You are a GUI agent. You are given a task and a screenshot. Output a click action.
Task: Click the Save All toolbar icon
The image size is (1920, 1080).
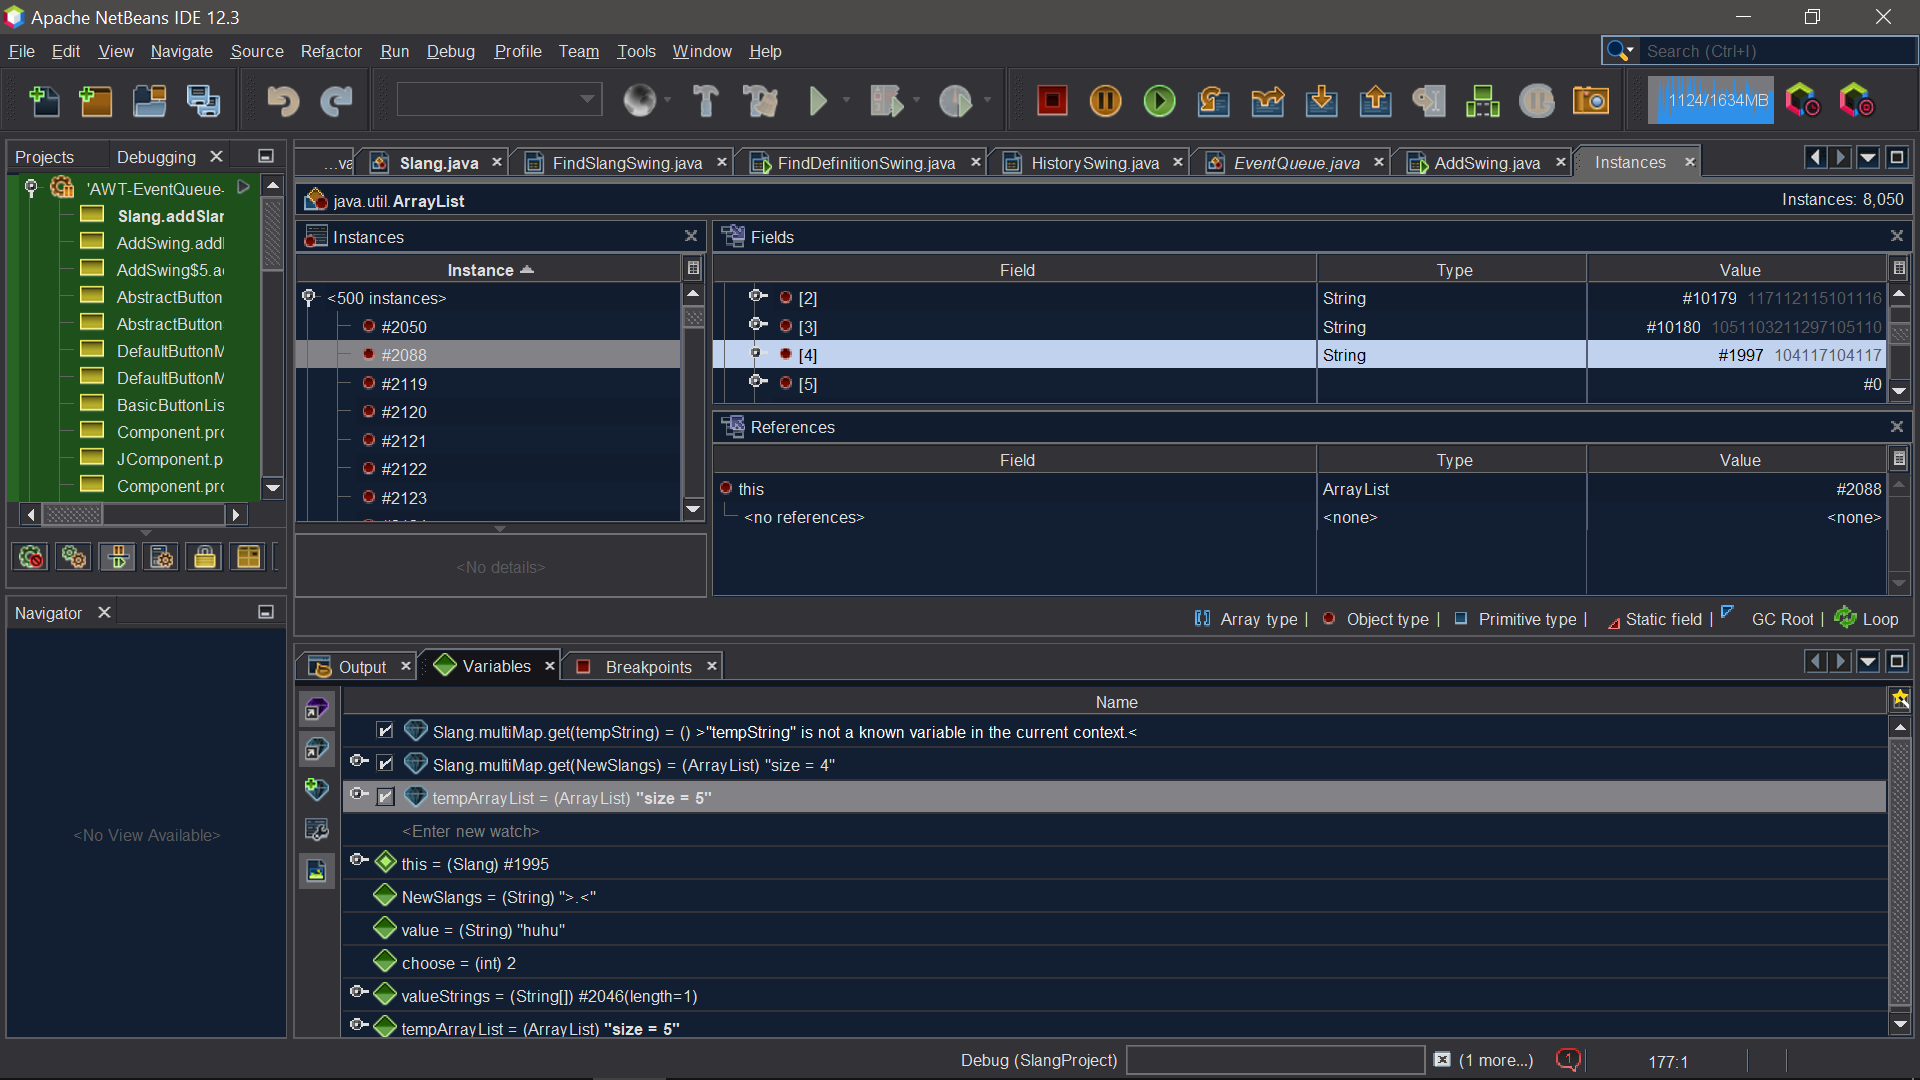point(204,101)
